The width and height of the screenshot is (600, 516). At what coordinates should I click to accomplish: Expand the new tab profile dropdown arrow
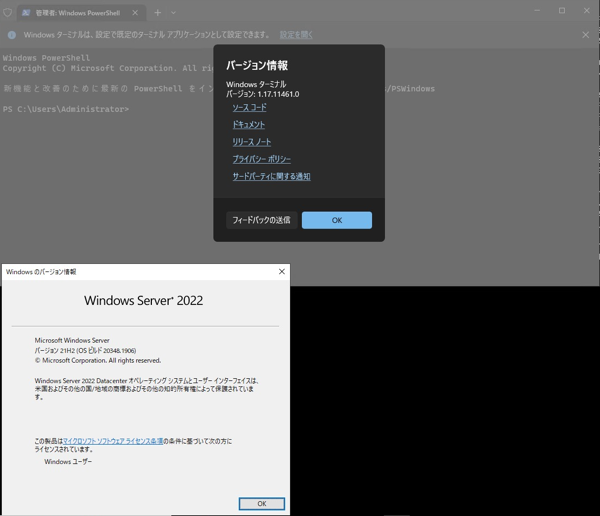coord(173,13)
